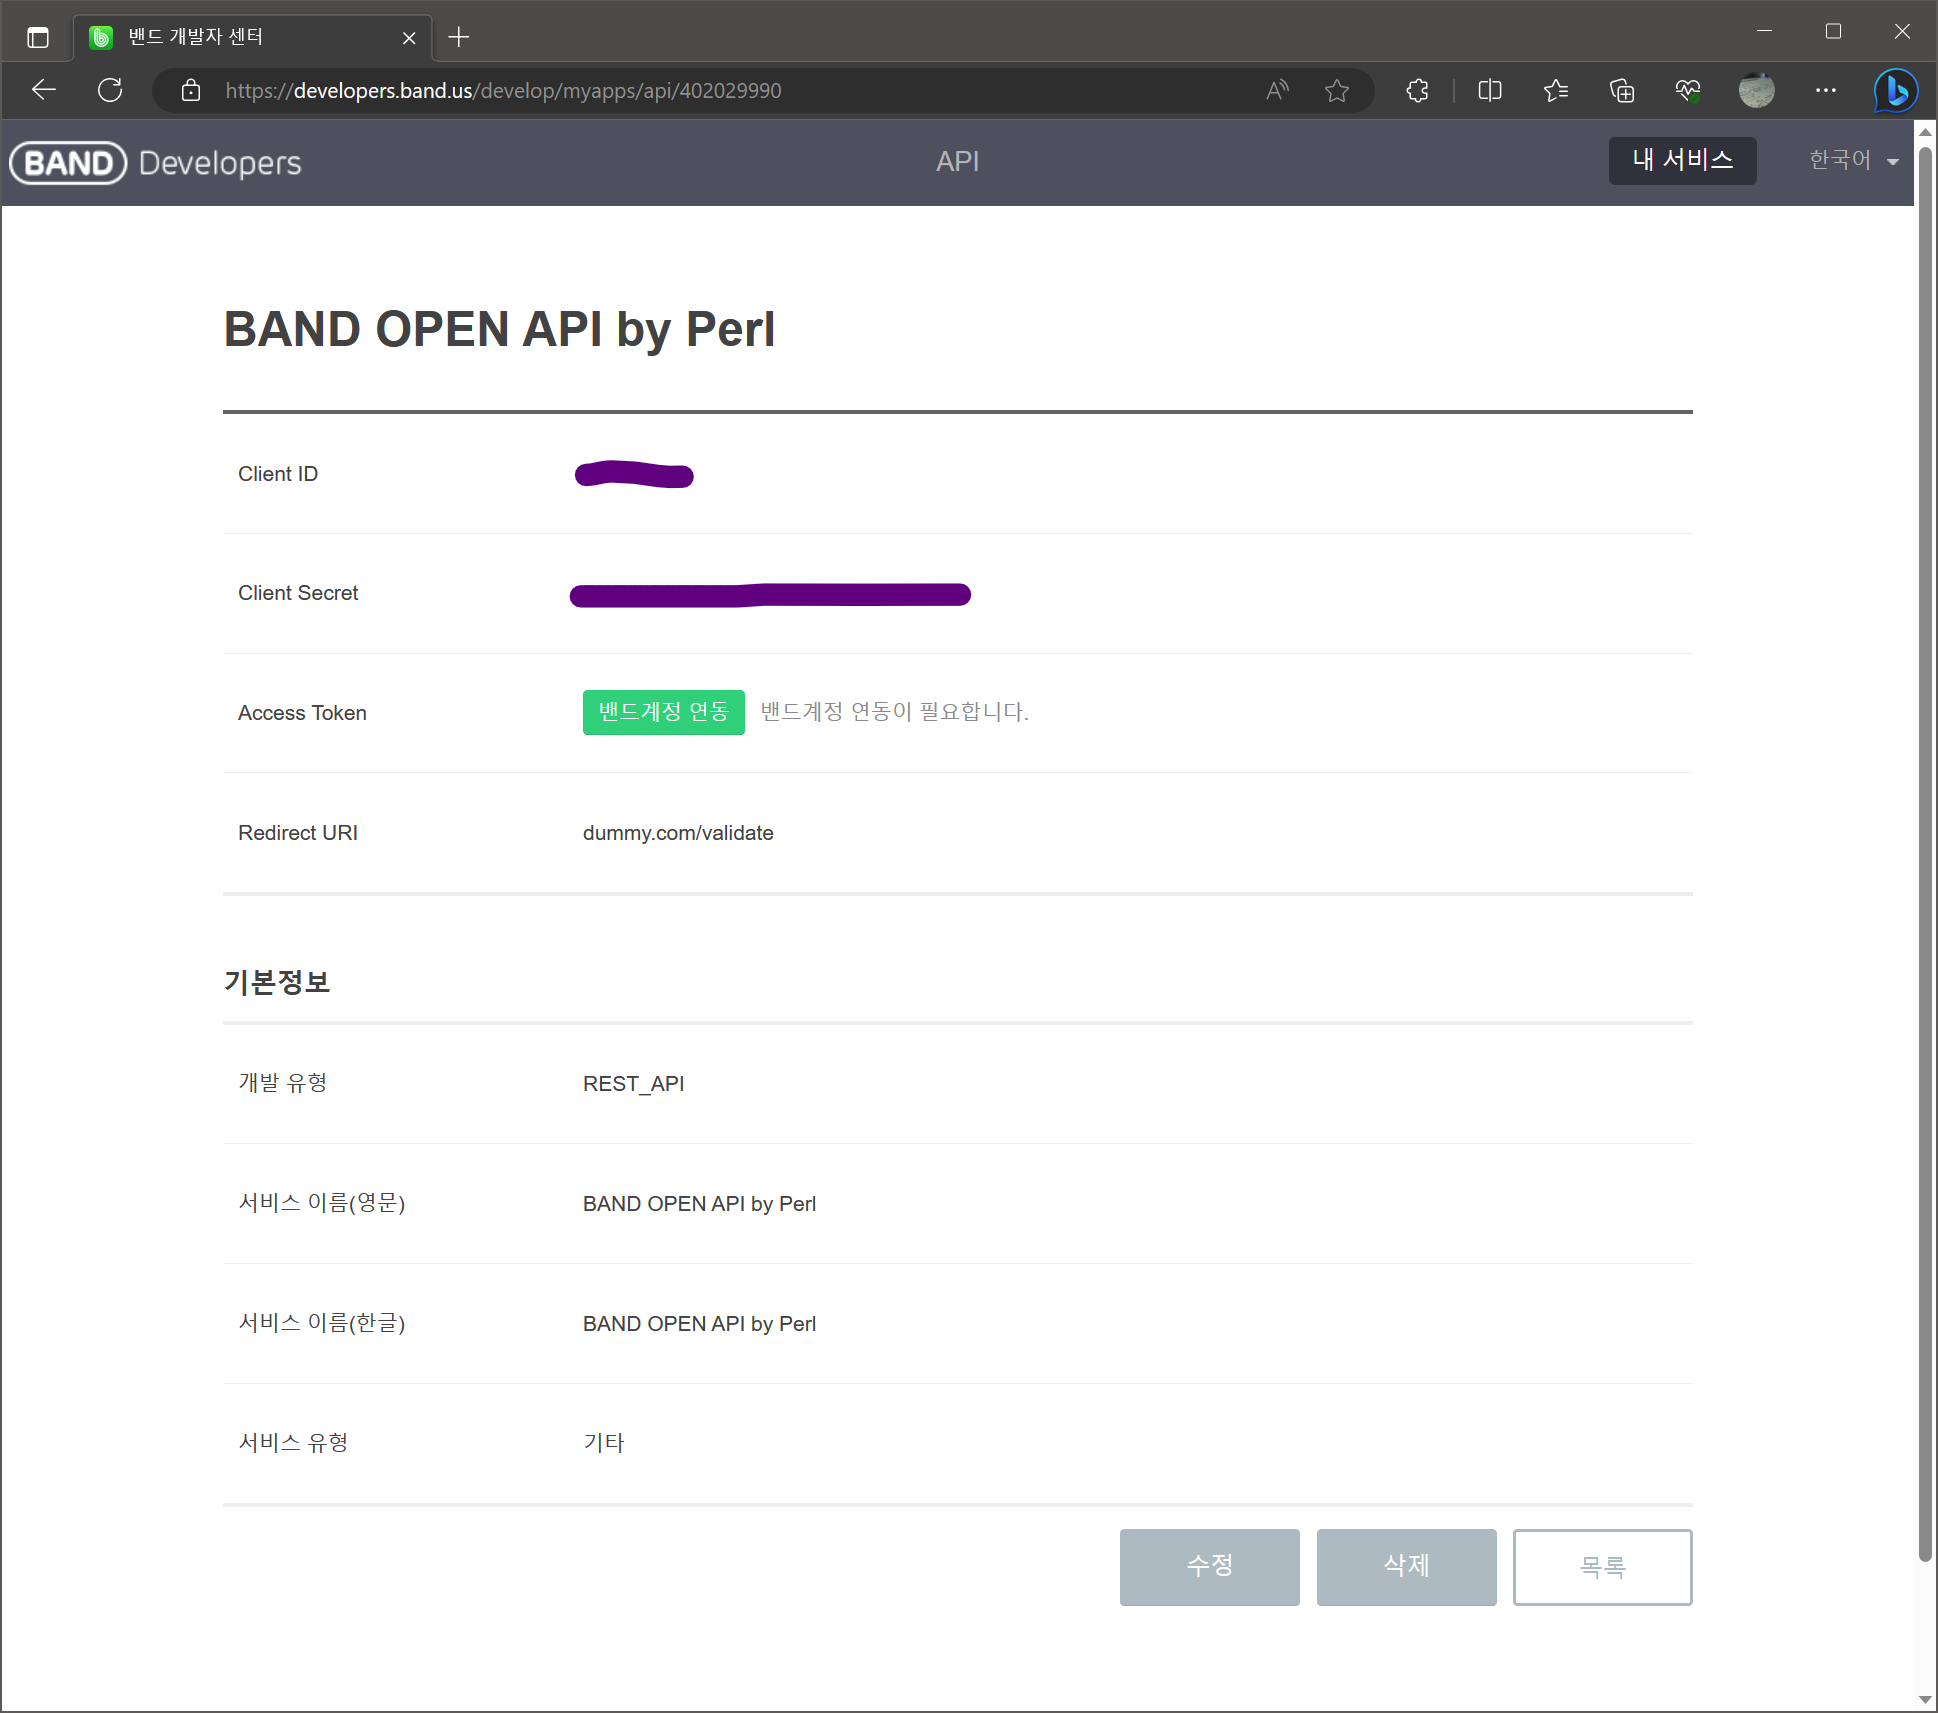Open a new tab with the plus icon

pyautogui.click(x=459, y=38)
